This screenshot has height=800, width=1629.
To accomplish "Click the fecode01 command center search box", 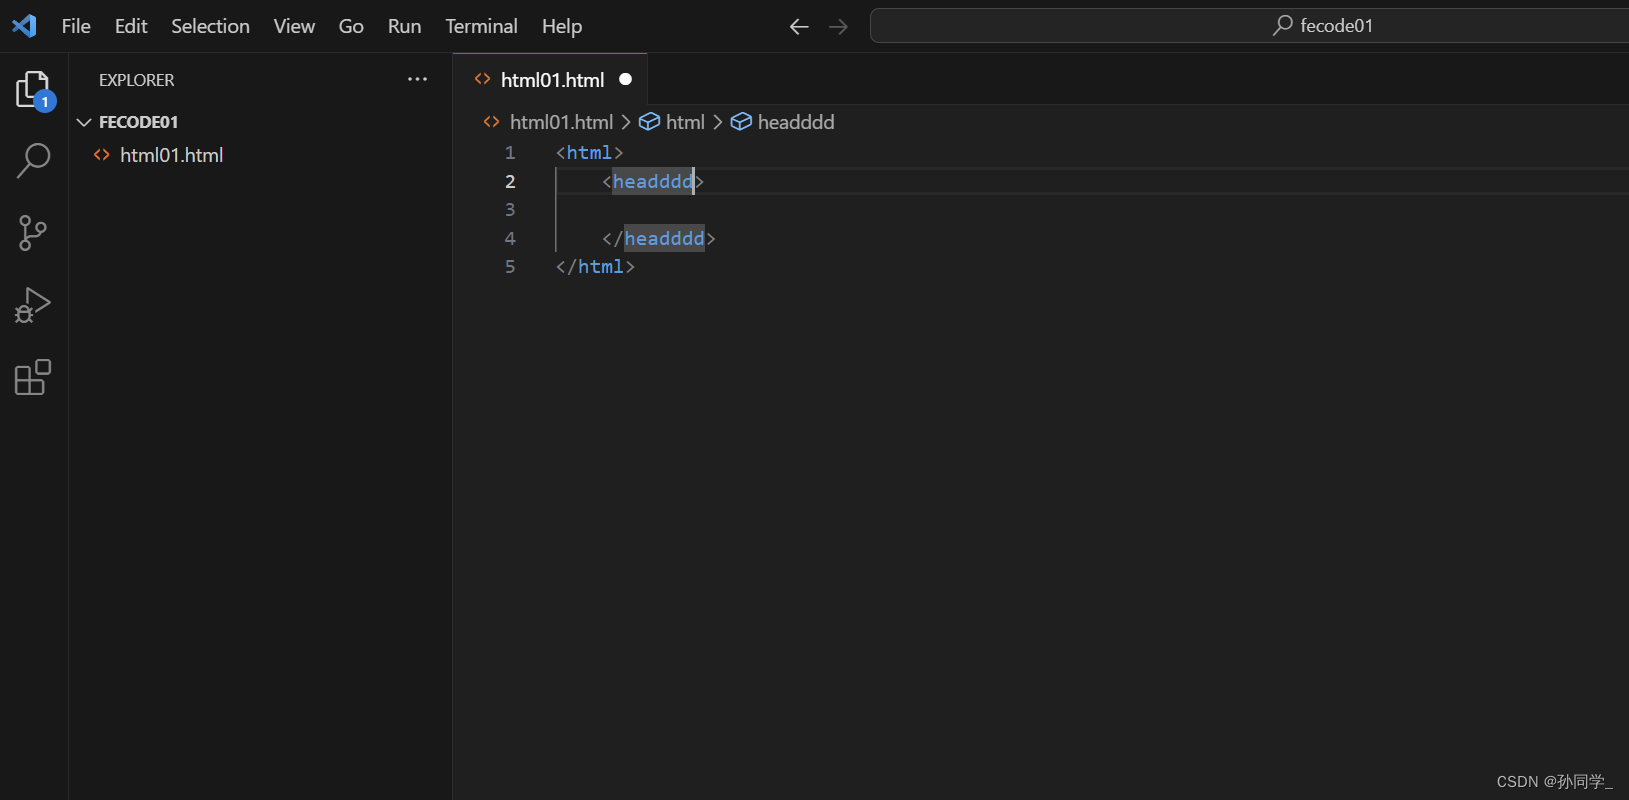I will tap(1250, 26).
